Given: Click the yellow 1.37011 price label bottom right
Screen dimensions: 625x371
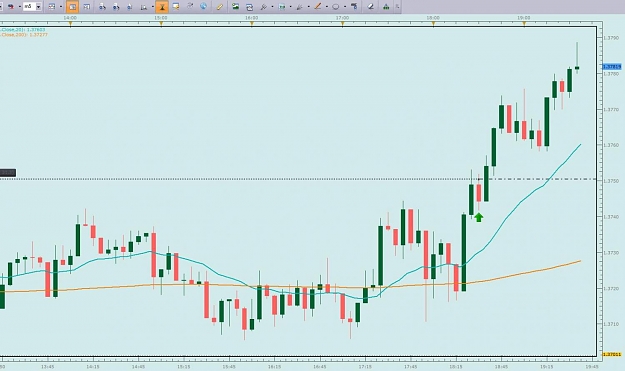Looking at the screenshot, I should point(612,354).
